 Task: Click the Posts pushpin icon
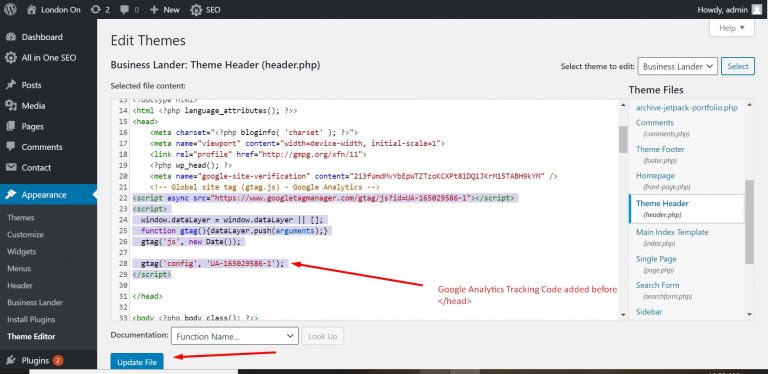click(x=11, y=85)
